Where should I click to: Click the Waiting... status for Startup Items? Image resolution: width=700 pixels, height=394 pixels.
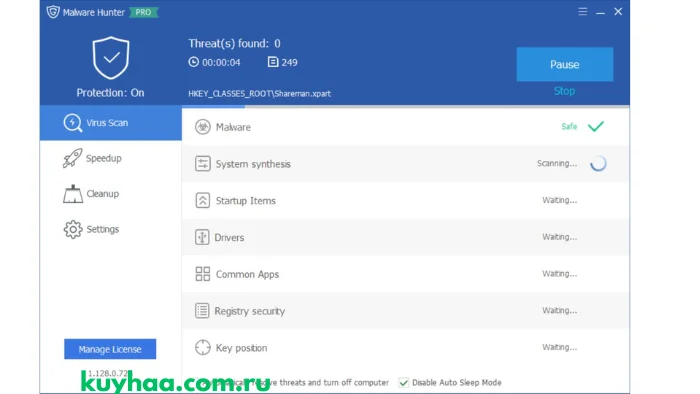click(559, 200)
